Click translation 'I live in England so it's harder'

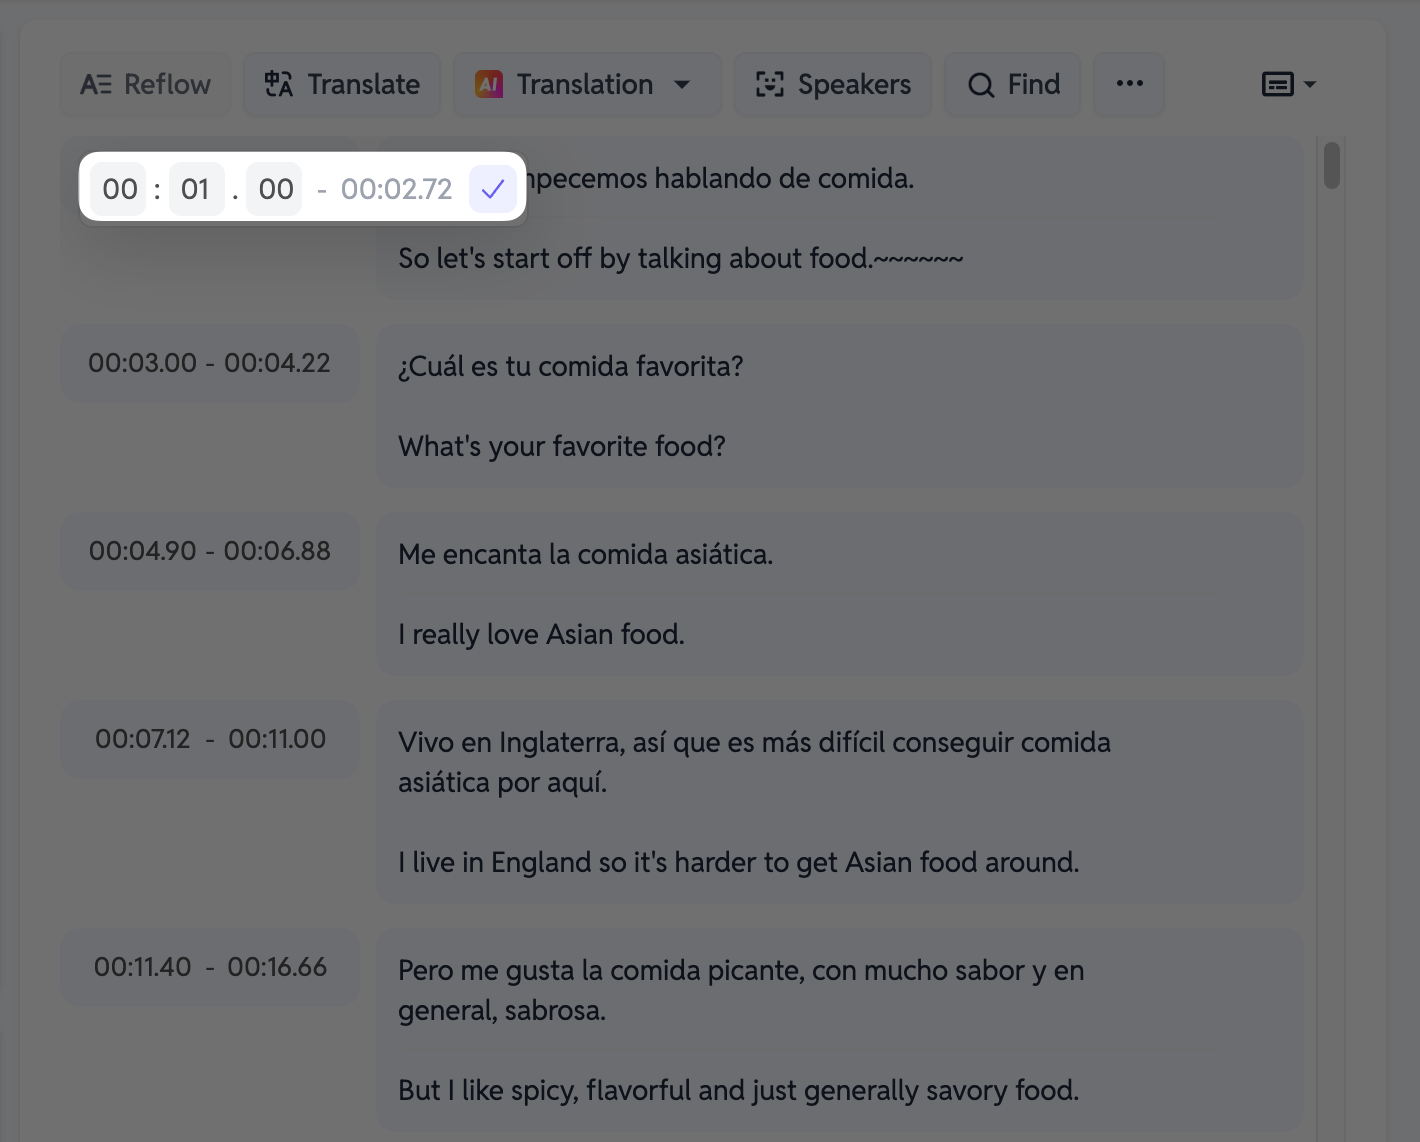(x=739, y=862)
